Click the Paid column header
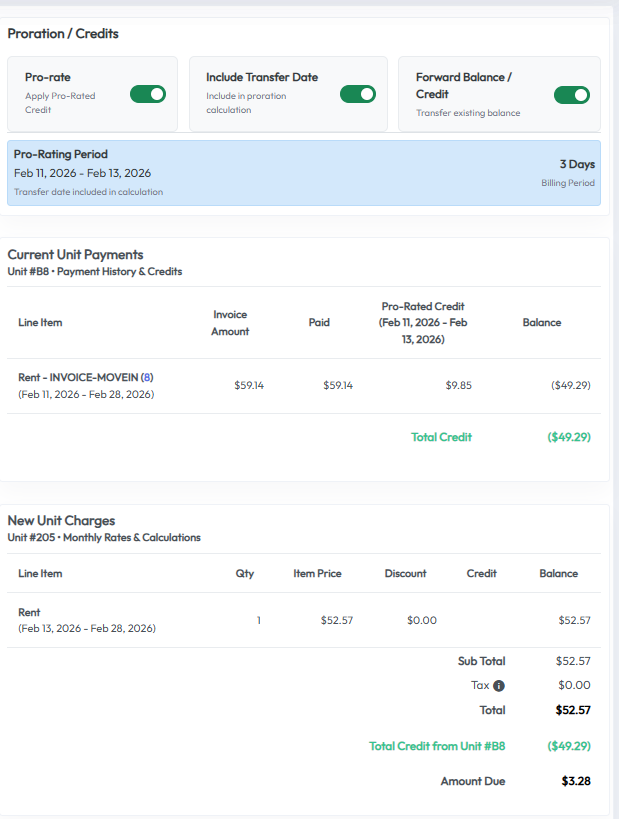This screenshot has height=819, width=619. 319,322
